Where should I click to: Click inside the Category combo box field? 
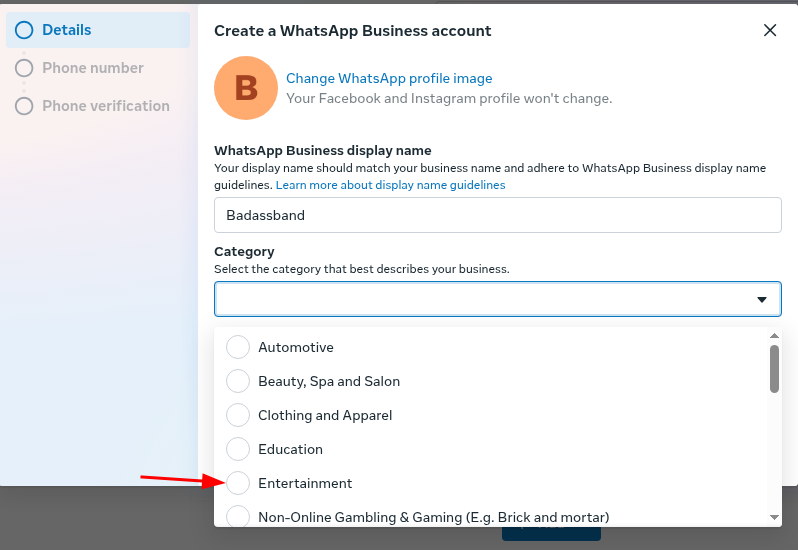[480, 299]
